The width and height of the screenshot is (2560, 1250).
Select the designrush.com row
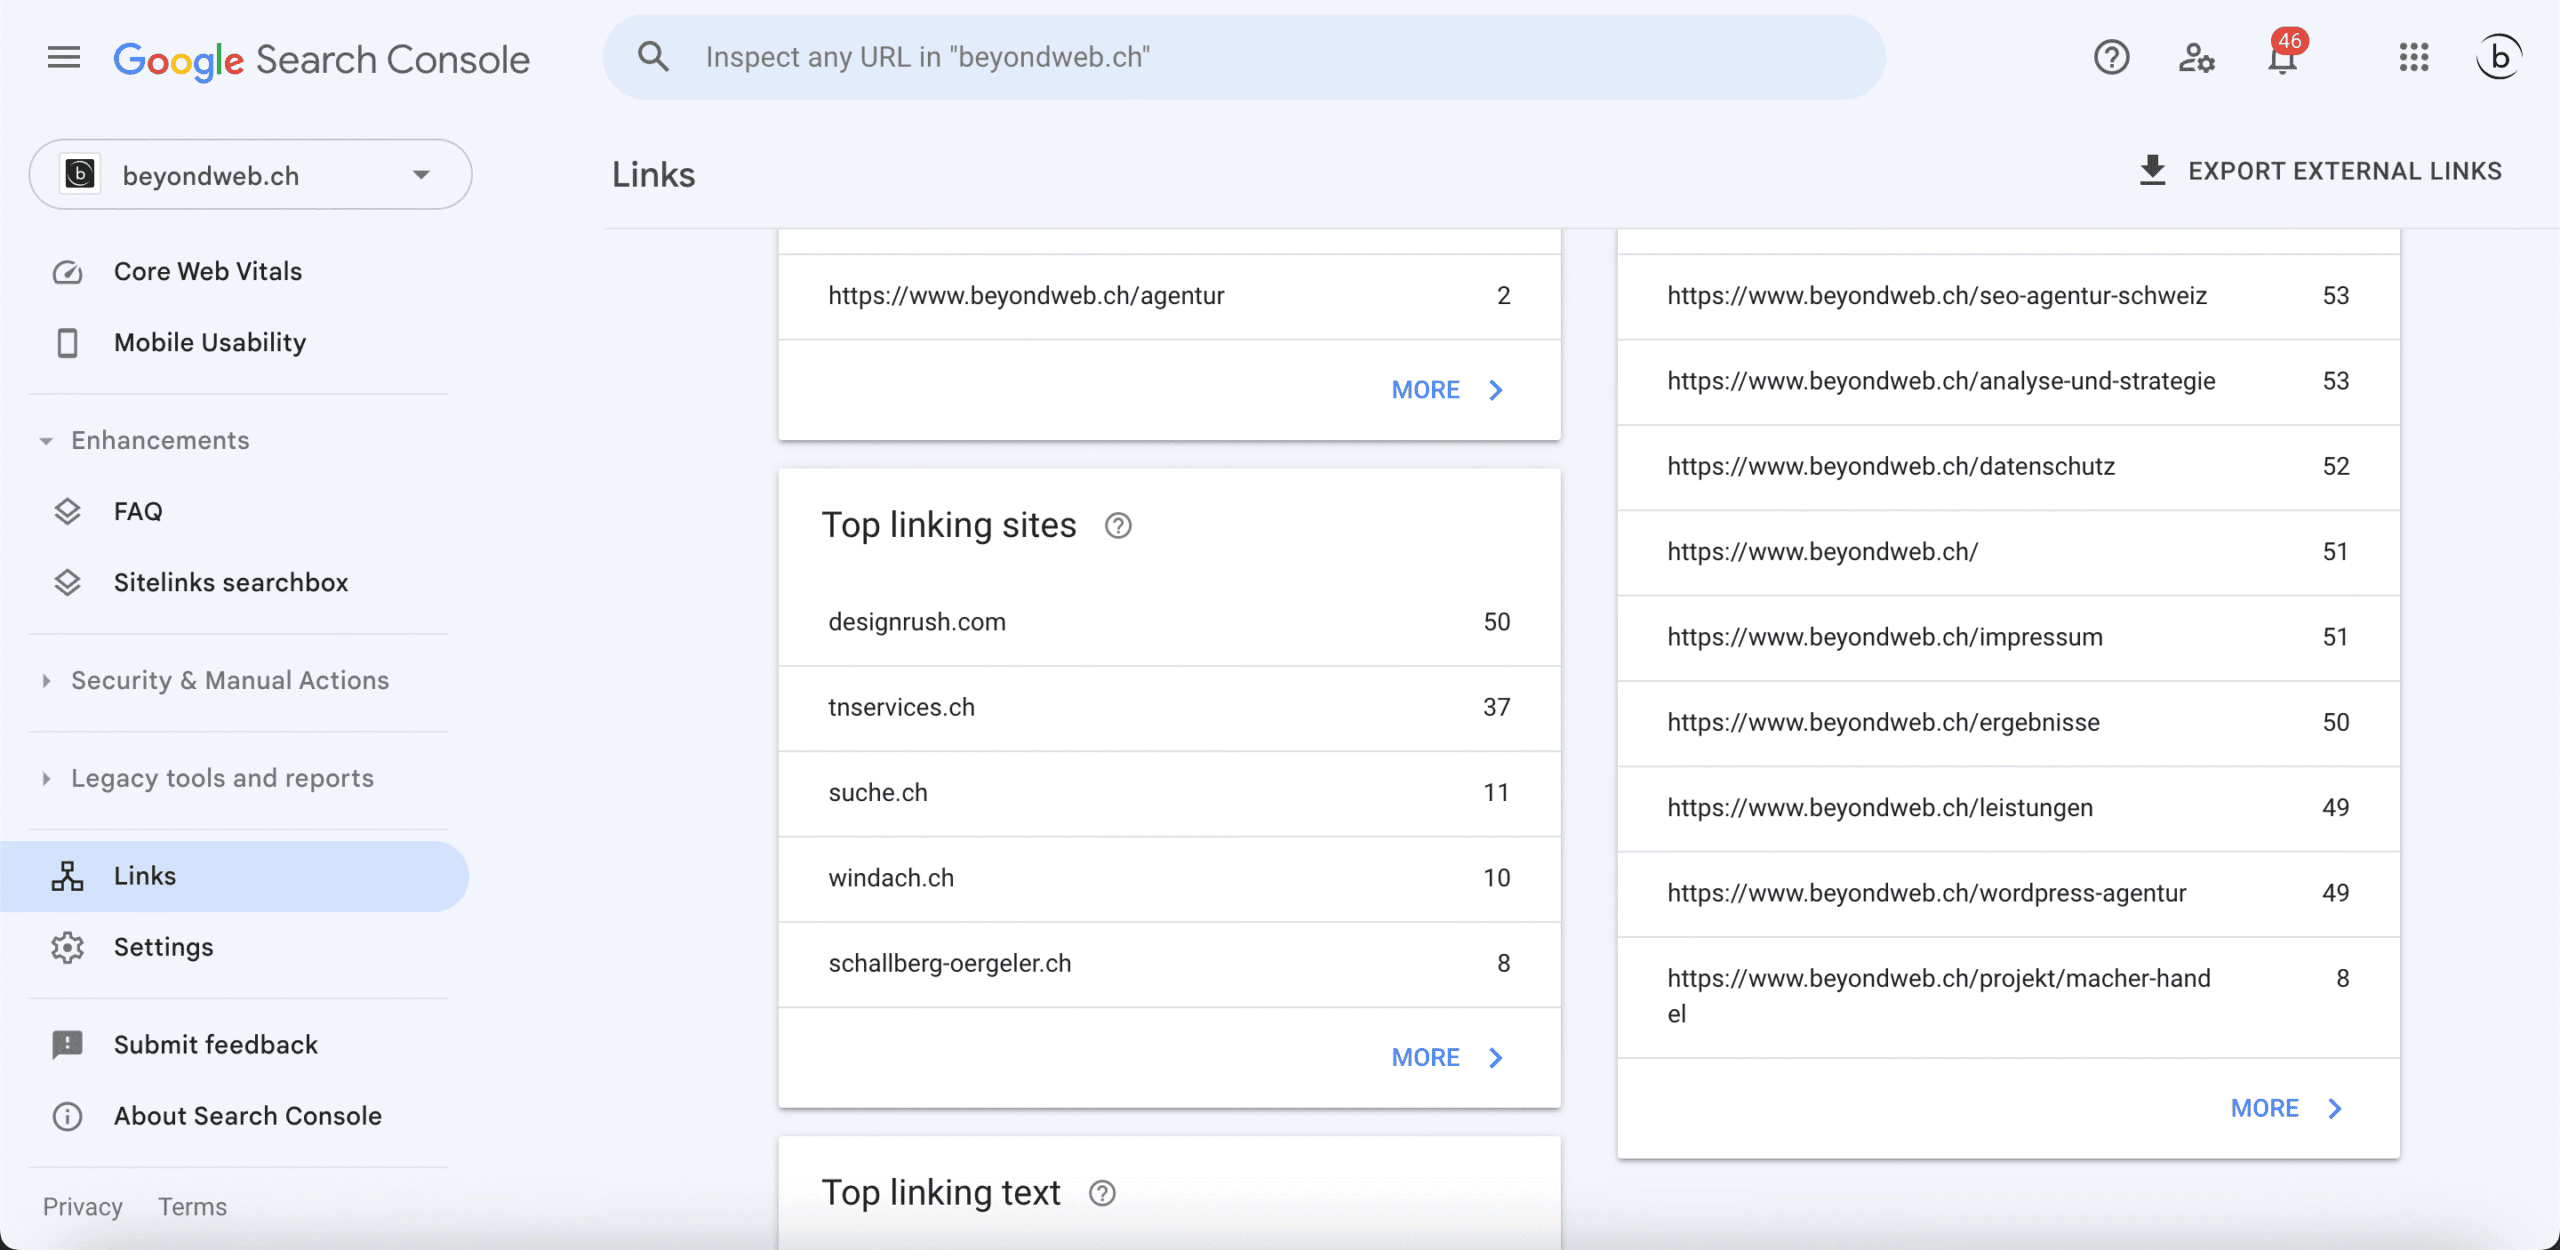[x=1169, y=622]
